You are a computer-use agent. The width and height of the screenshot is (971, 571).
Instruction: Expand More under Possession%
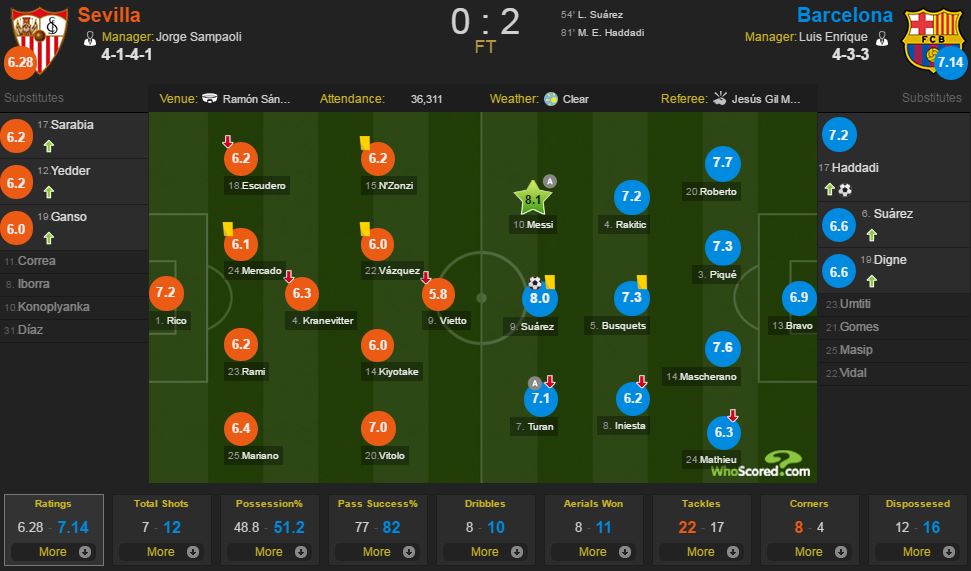(x=269, y=551)
